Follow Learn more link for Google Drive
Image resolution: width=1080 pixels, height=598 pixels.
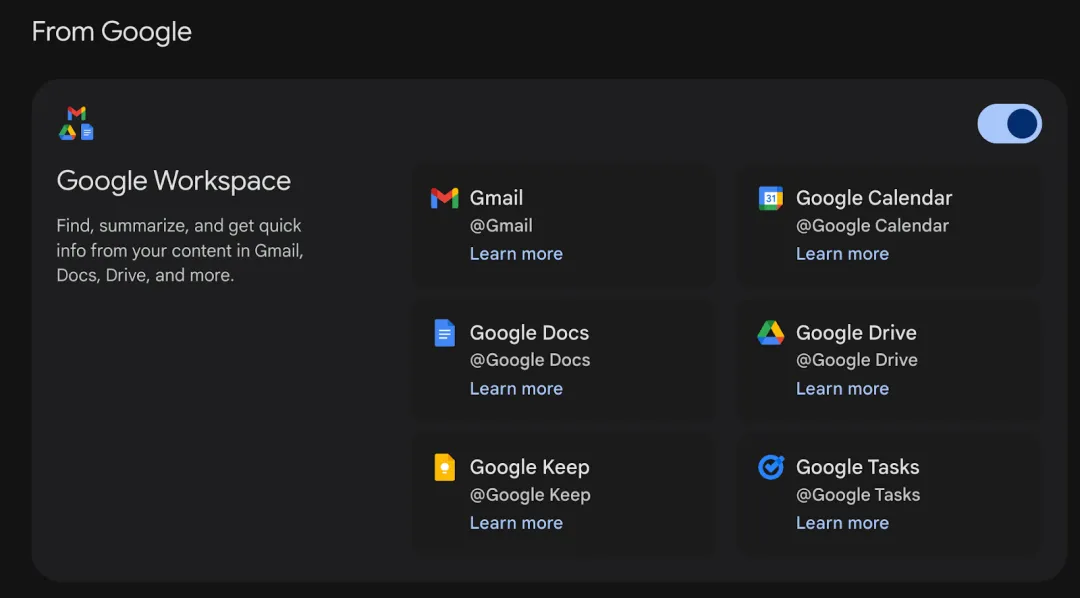[842, 389]
